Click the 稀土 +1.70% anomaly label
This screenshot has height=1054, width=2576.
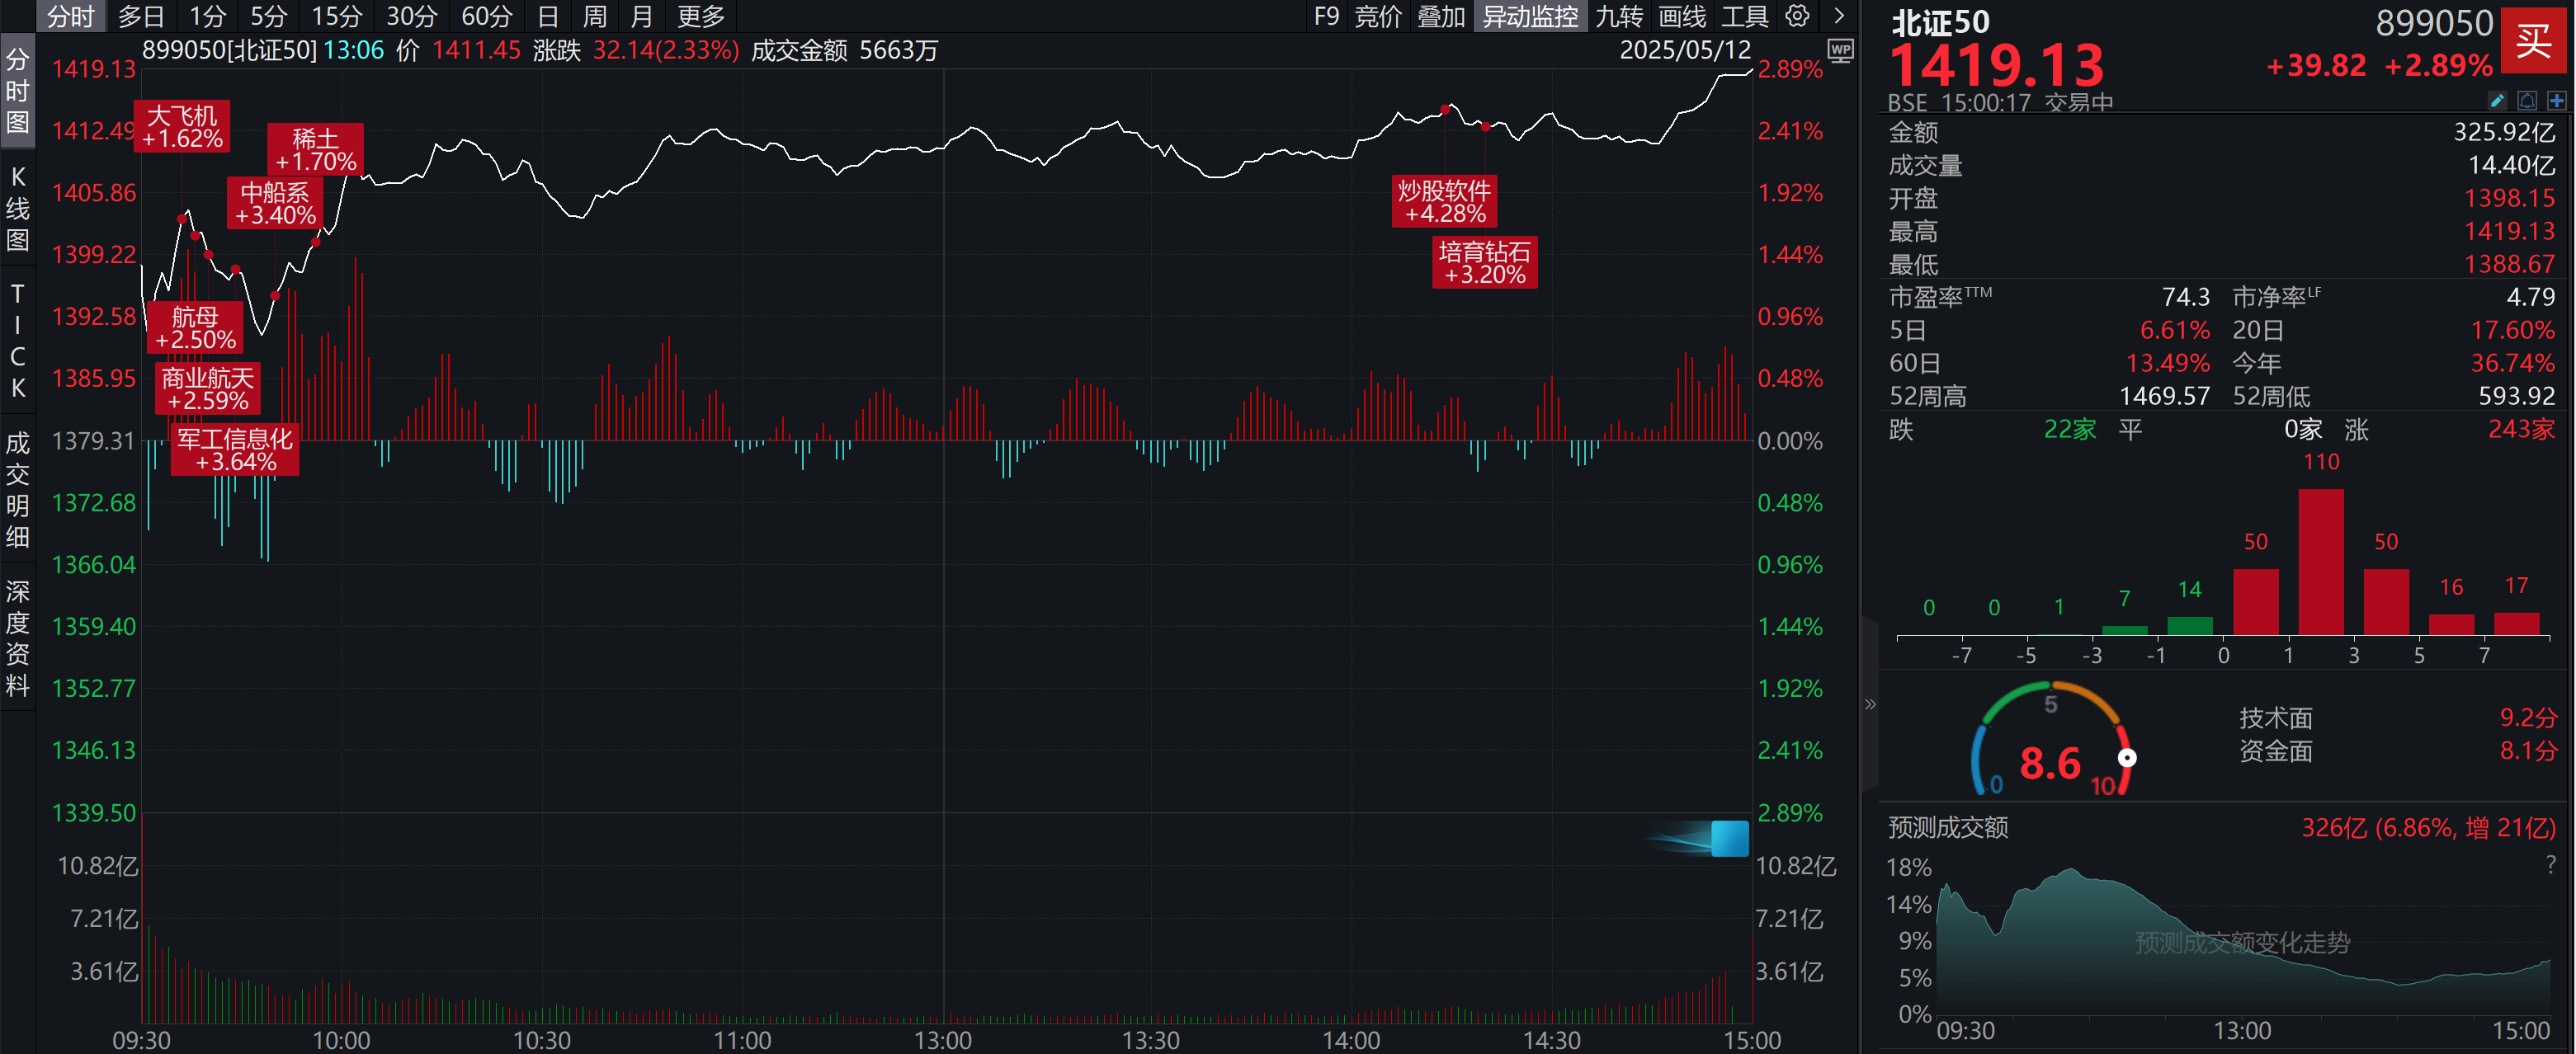point(315,150)
